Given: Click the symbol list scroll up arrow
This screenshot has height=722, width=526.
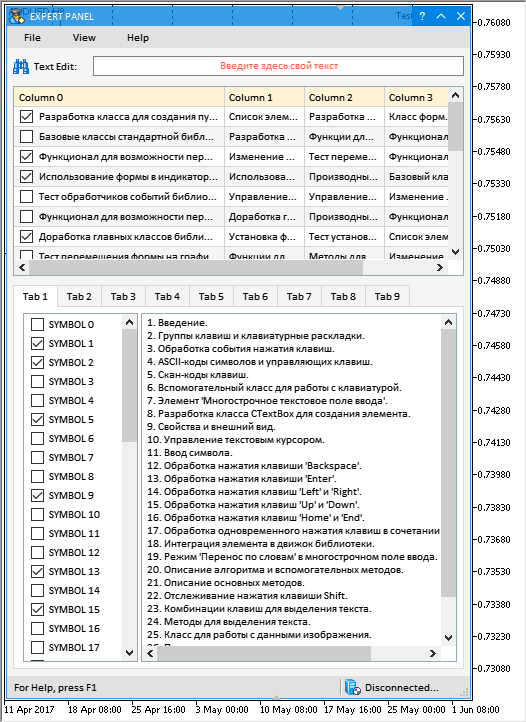Looking at the screenshot, I should pos(129,322).
